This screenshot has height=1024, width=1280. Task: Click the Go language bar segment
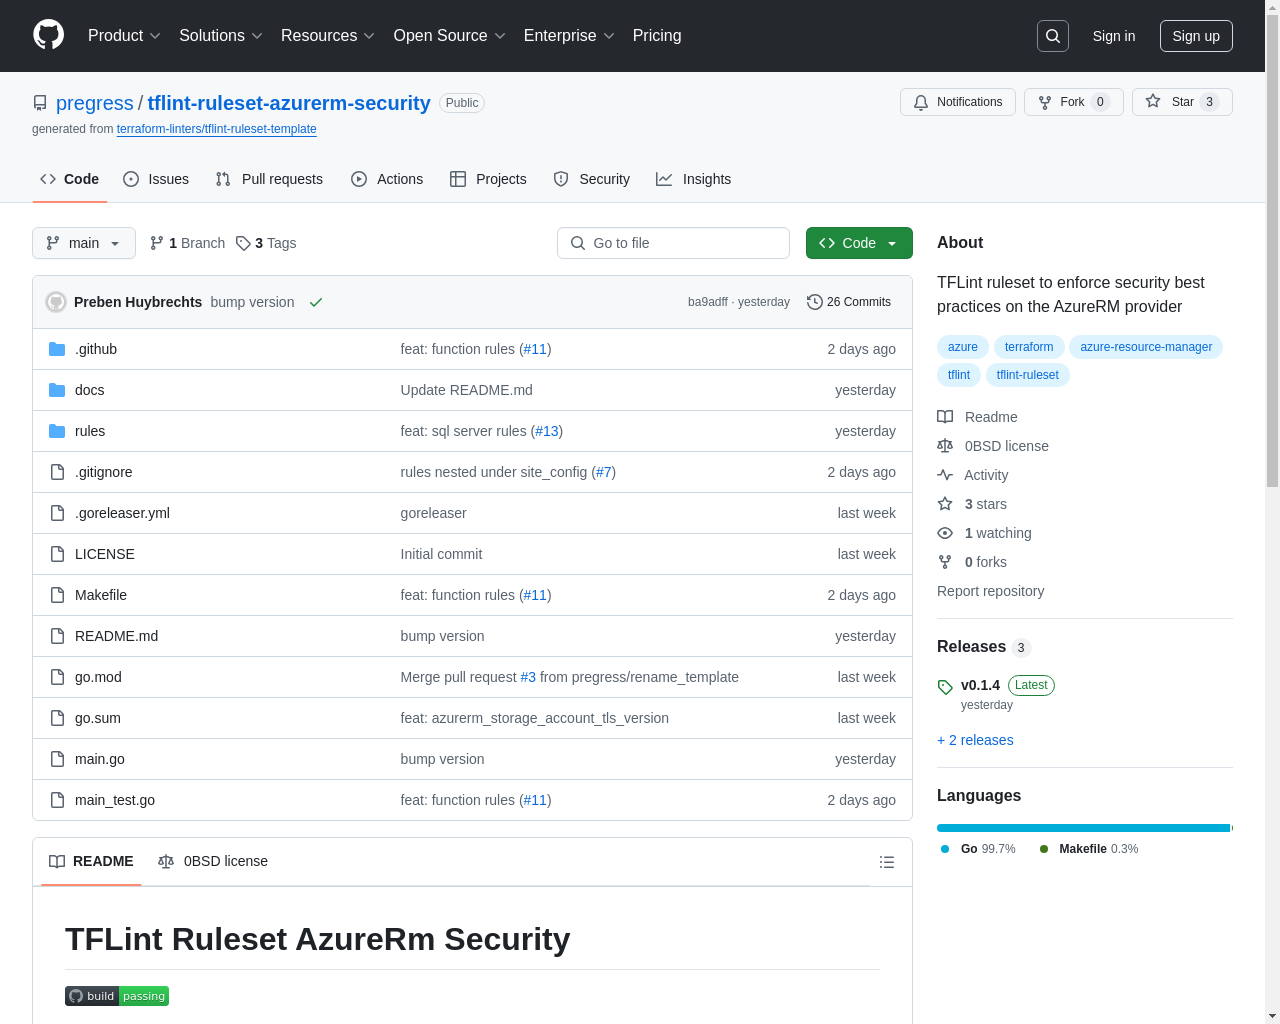coord(1083,828)
